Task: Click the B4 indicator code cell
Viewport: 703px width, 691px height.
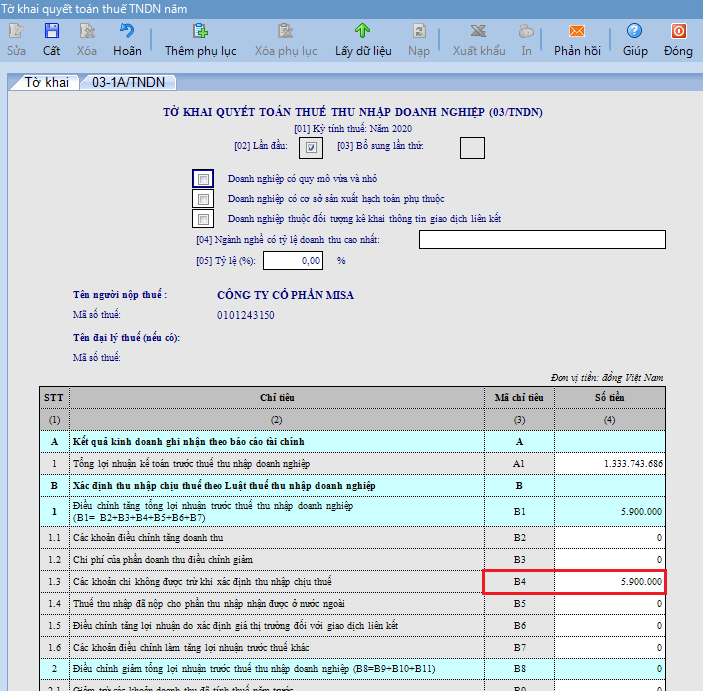Action: [519, 582]
